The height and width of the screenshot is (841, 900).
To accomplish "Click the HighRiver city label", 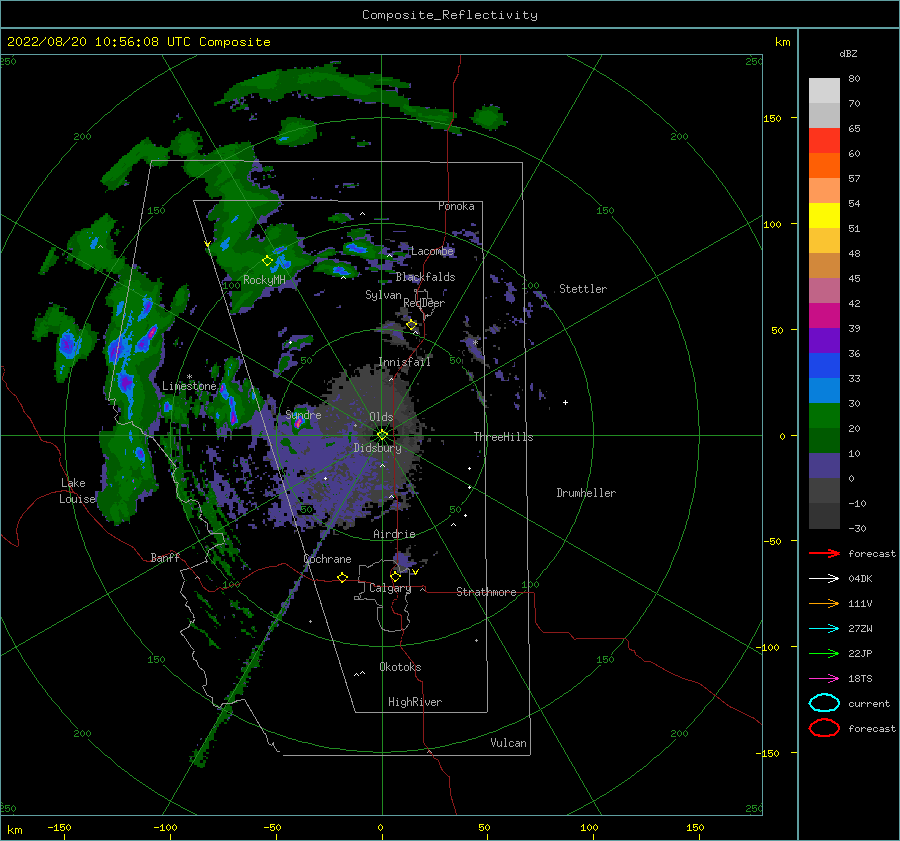I will tap(415, 702).
